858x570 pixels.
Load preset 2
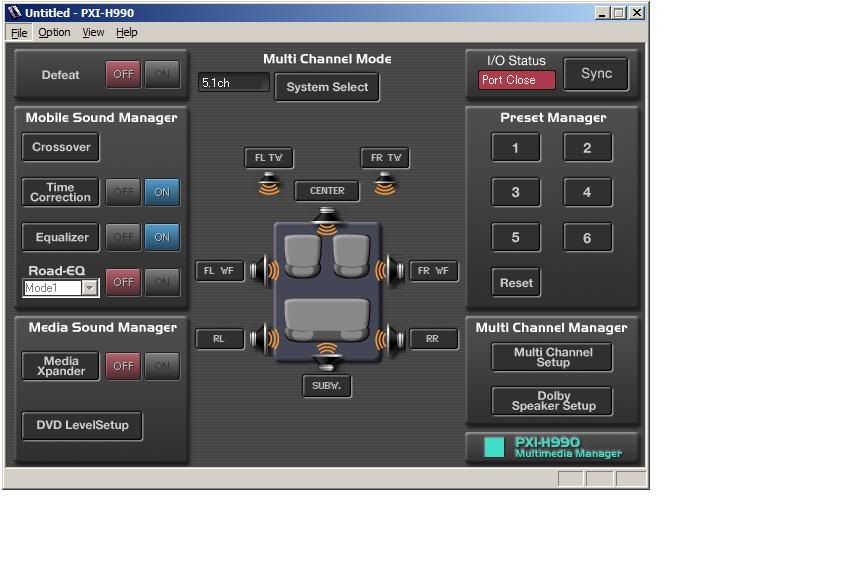[x=587, y=148]
